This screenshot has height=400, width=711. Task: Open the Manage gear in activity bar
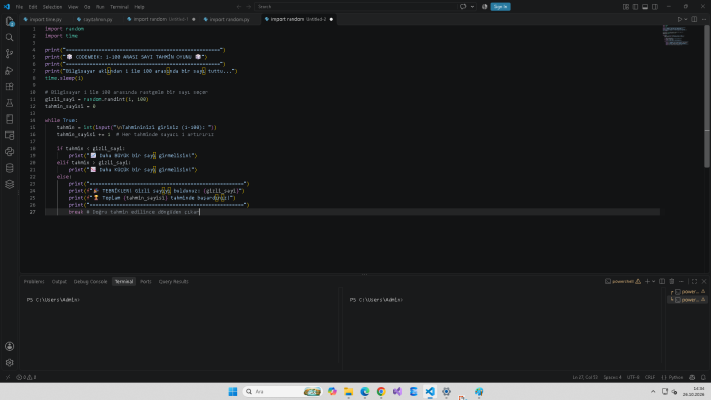point(10,363)
